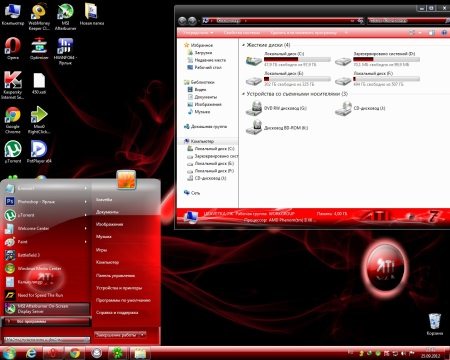Click the Internet Explorer taskbar icon
Screen dimensions: 450x360
(x=31, y=353)
